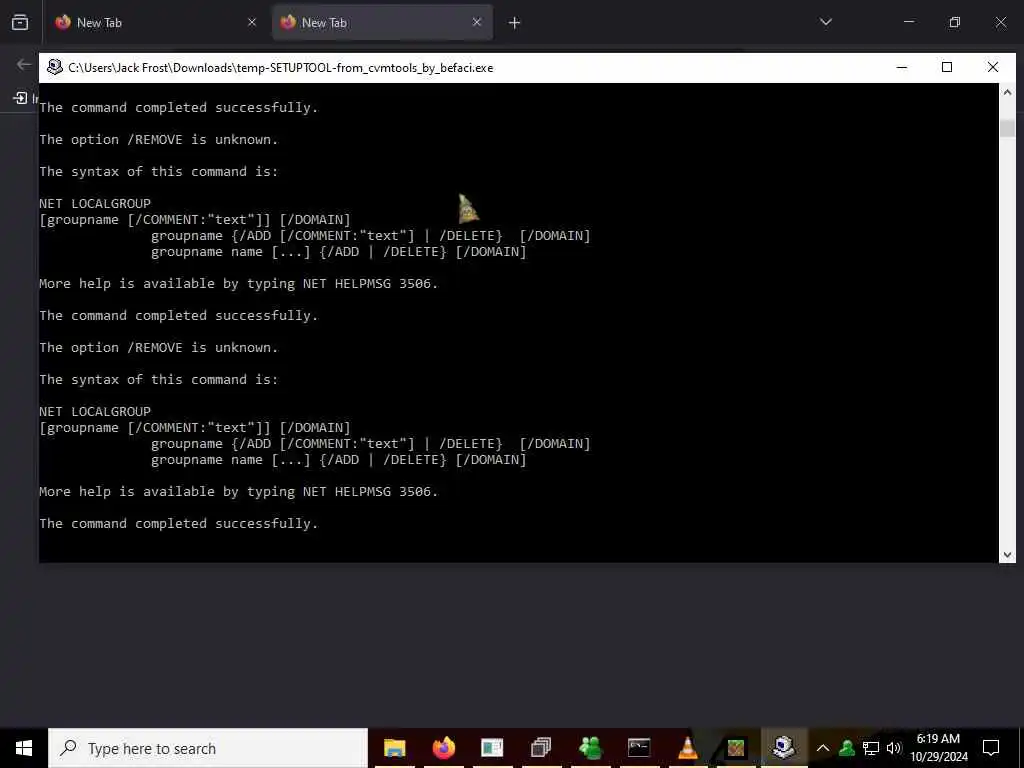The image size is (1024, 768).
Task: Click console scrollbar up arrow
Action: point(1007,92)
